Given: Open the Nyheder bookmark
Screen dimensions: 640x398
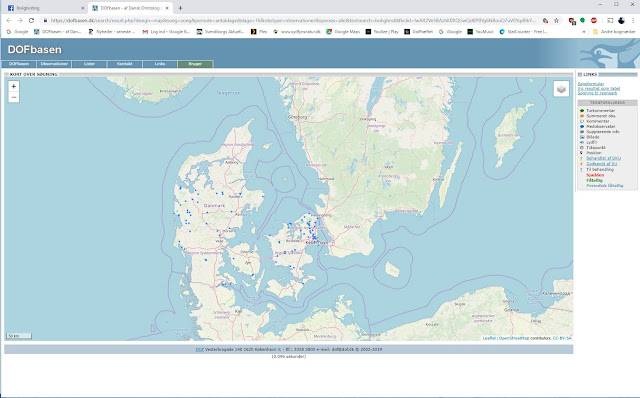Looking at the screenshot, I should [x=112, y=31].
